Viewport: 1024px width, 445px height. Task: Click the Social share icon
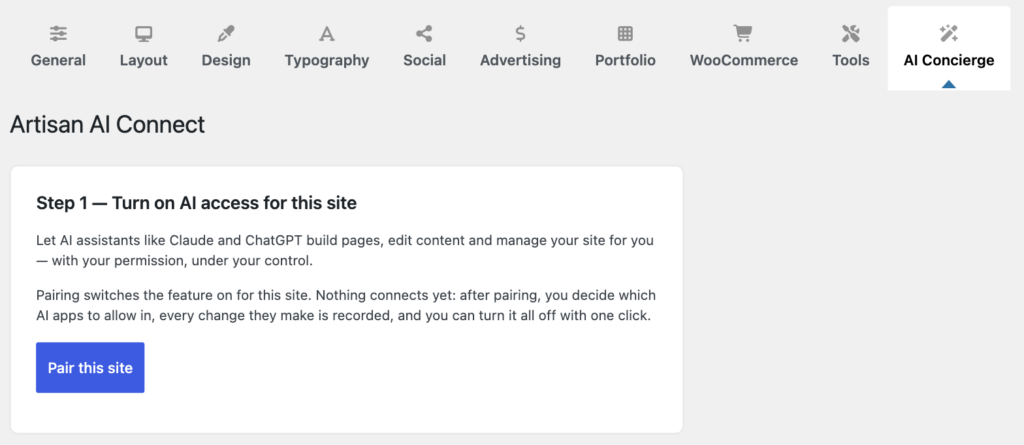[x=424, y=33]
